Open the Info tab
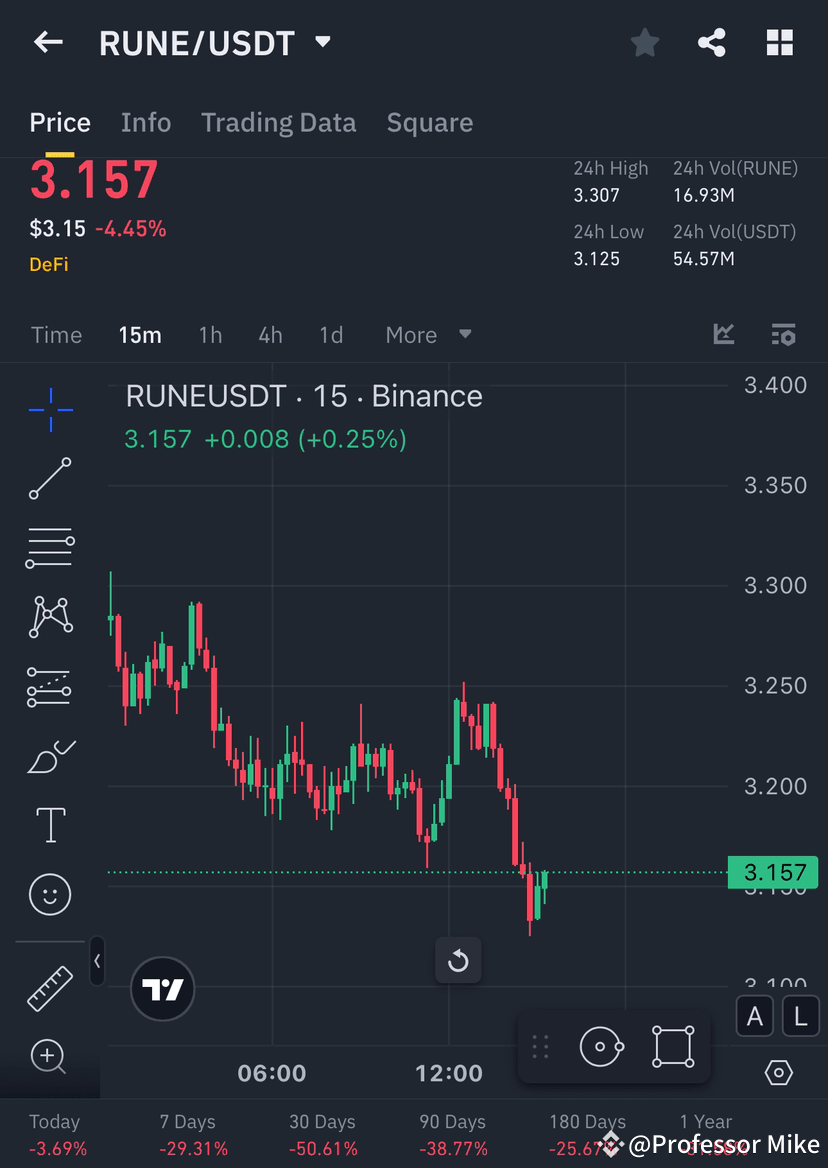 [x=145, y=122]
